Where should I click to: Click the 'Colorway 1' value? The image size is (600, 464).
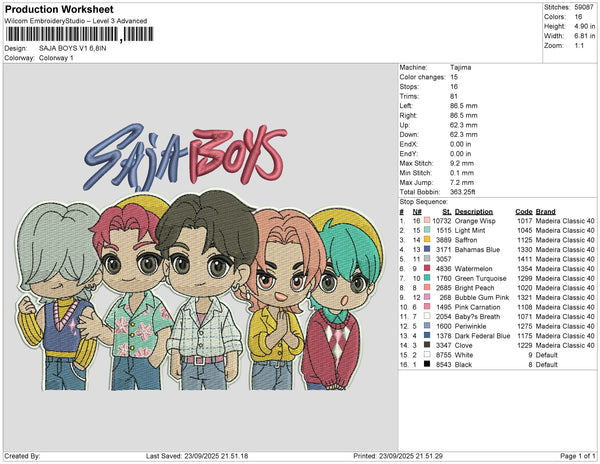(x=56, y=58)
